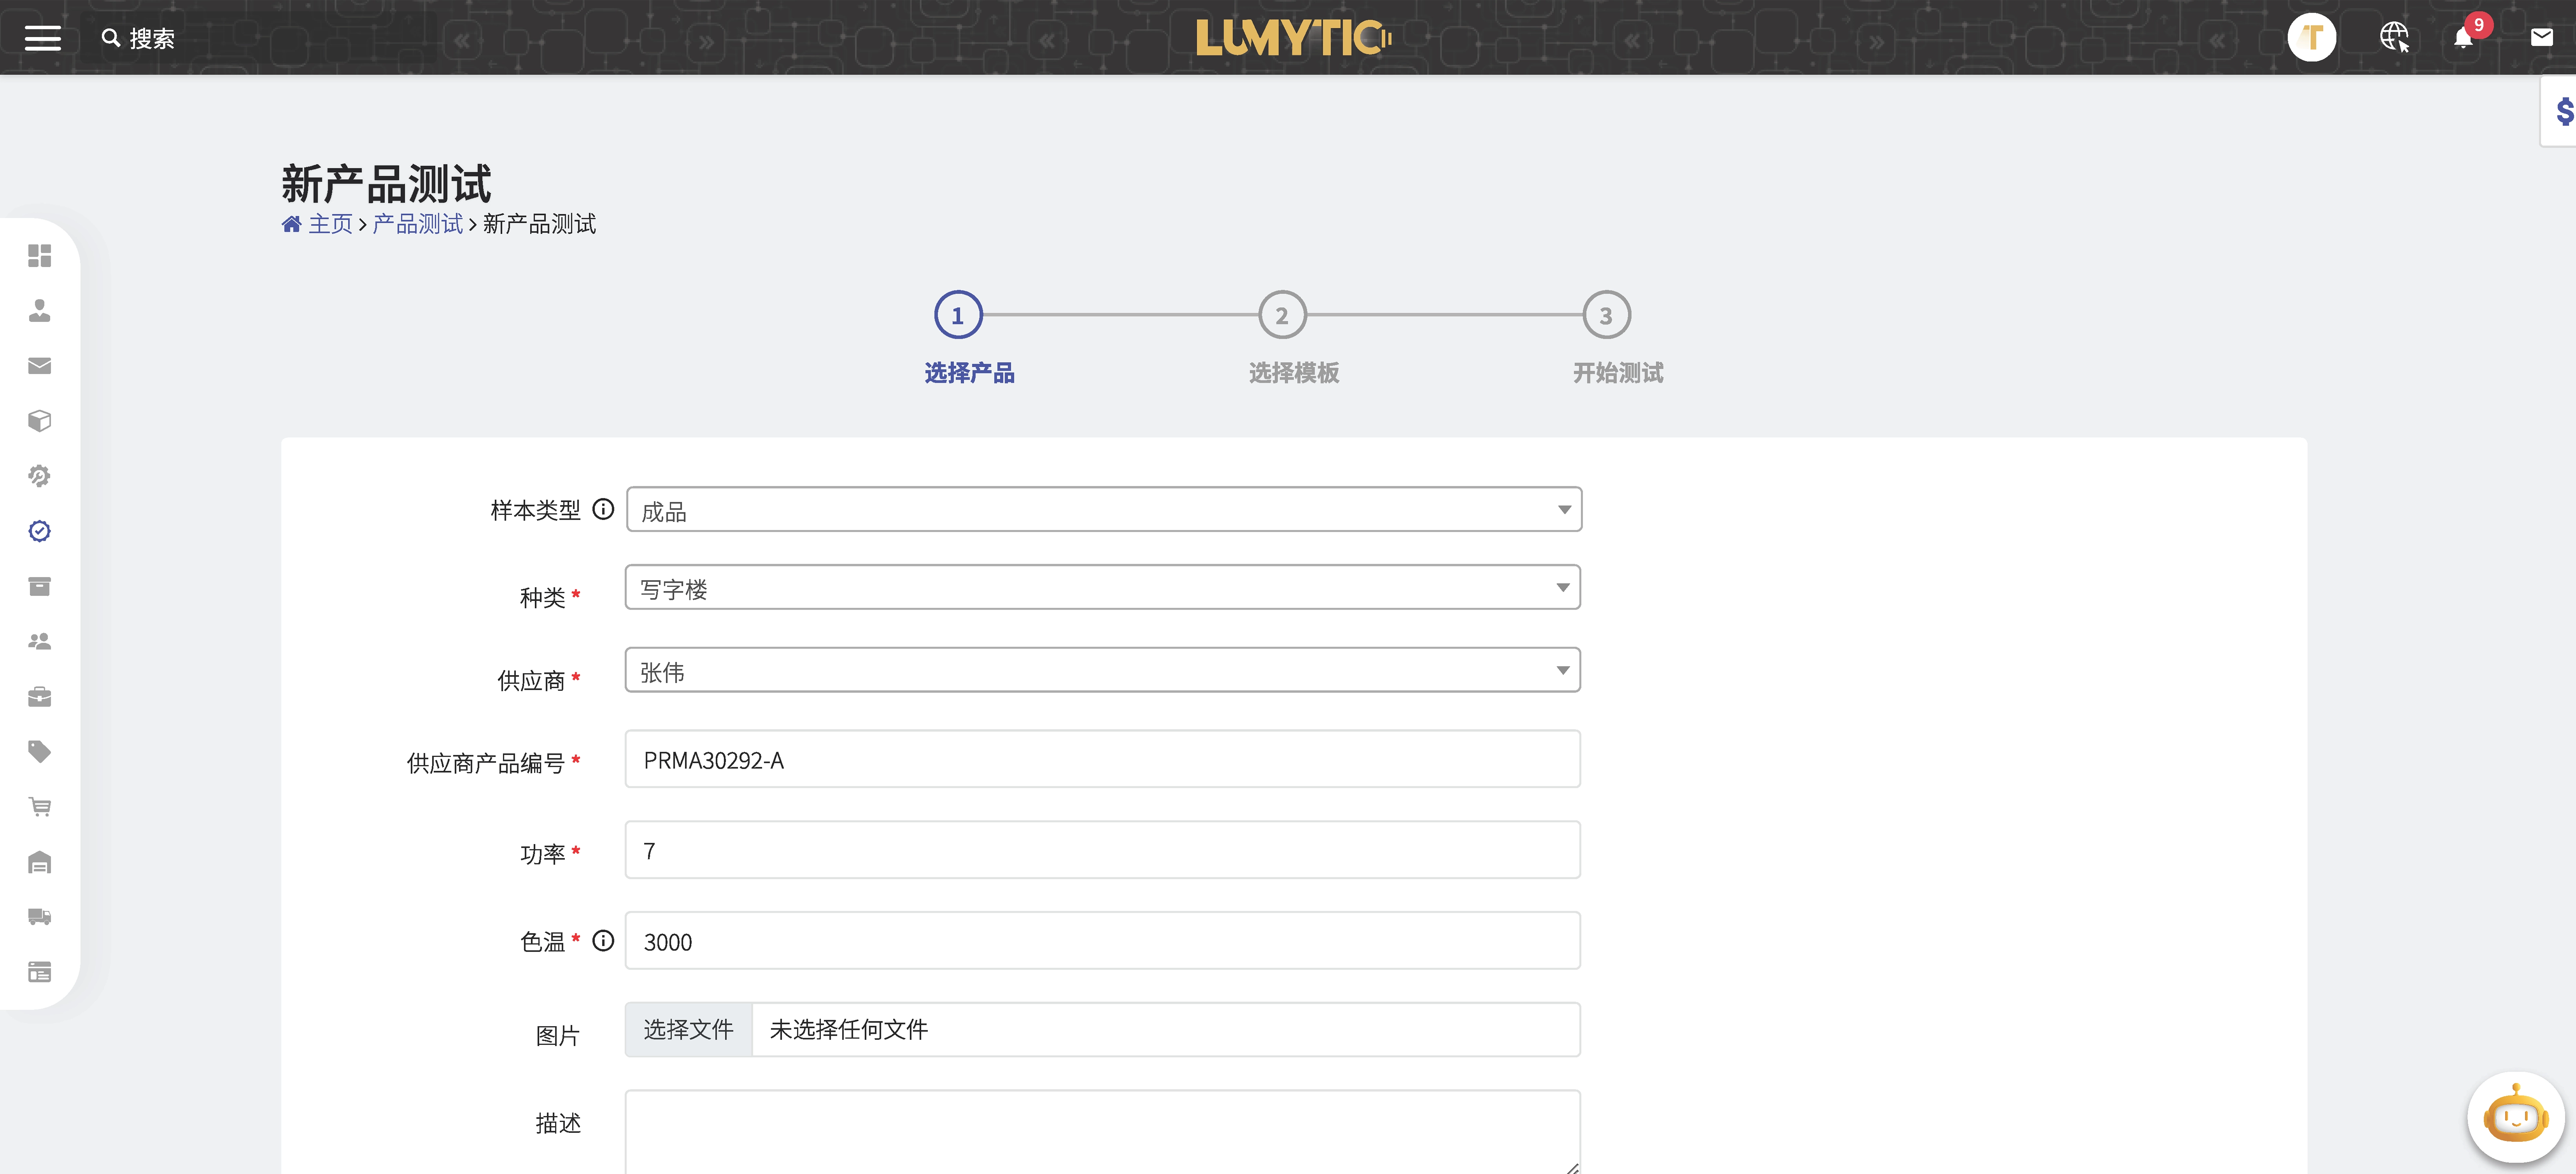This screenshot has width=2576, height=1174.
Task: Go to step 2 选择模板
Action: (x=1282, y=316)
